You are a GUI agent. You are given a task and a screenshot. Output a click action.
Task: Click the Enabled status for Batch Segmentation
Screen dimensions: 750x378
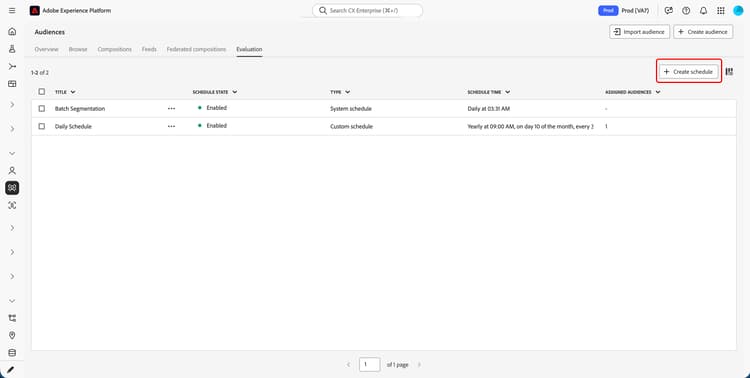click(x=212, y=108)
